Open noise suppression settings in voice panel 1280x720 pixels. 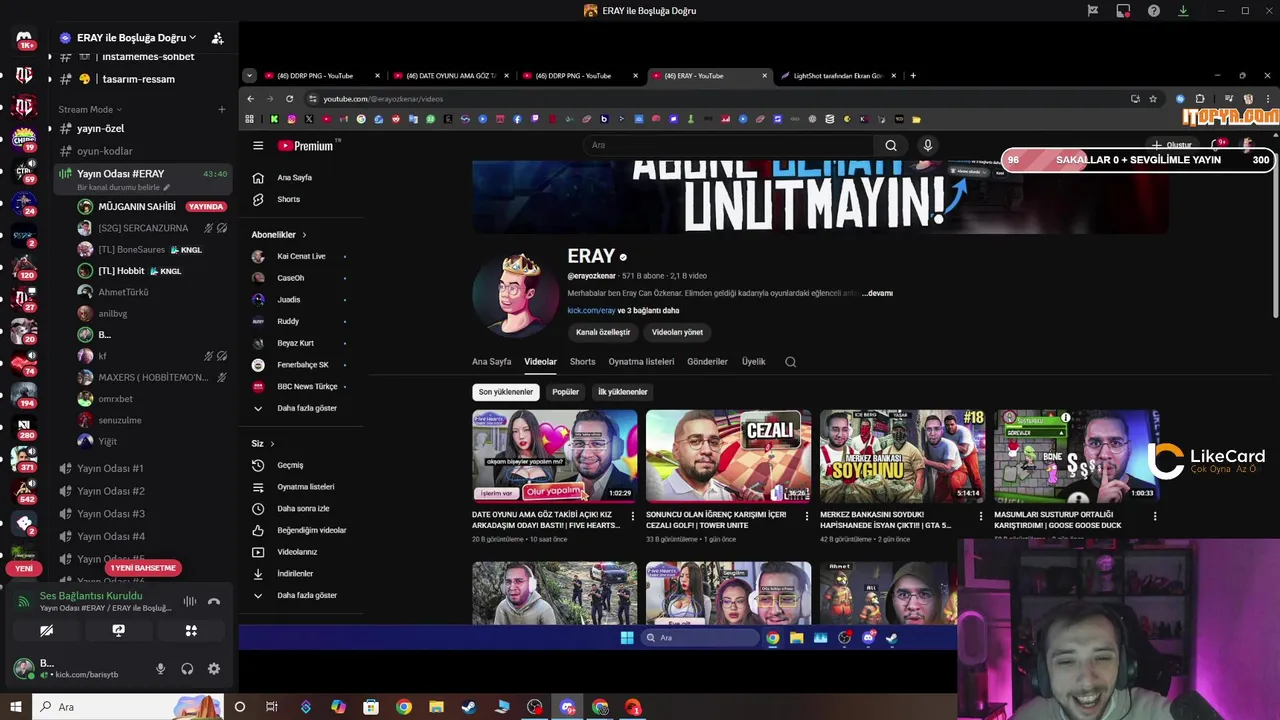pos(189,601)
